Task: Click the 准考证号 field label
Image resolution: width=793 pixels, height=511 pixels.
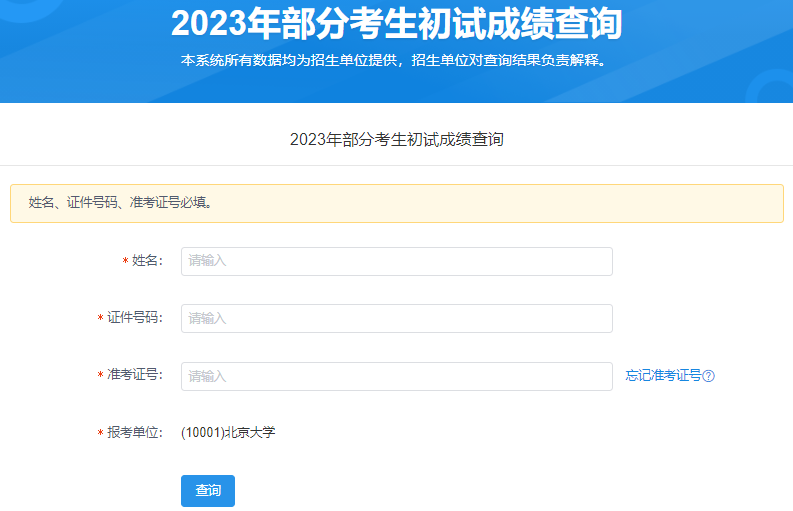Action: pyautogui.click(x=135, y=375)
